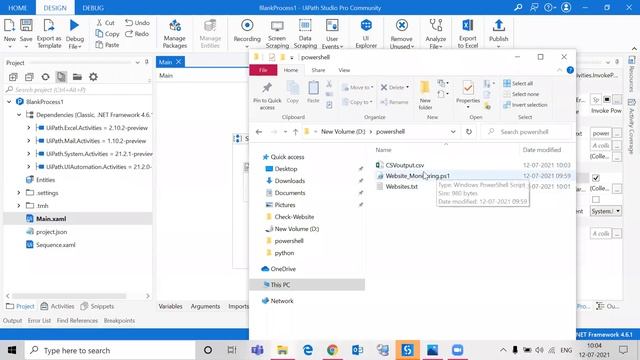Click the Publish icon
Screen dimensions: 640x360
[498, 25]
